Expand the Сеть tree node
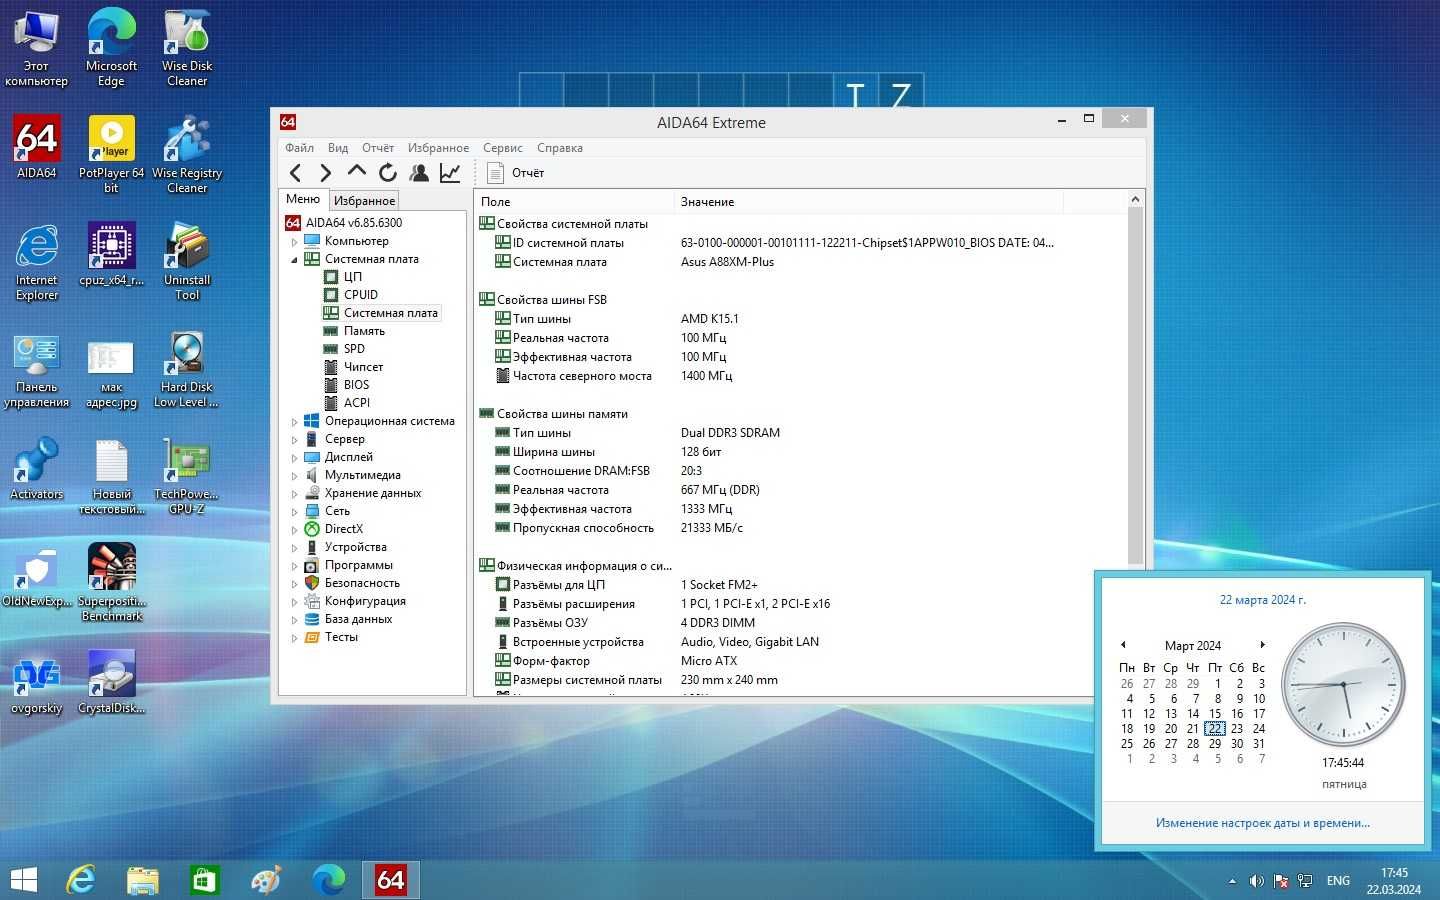1440x900 pixels. coord(294,512)
